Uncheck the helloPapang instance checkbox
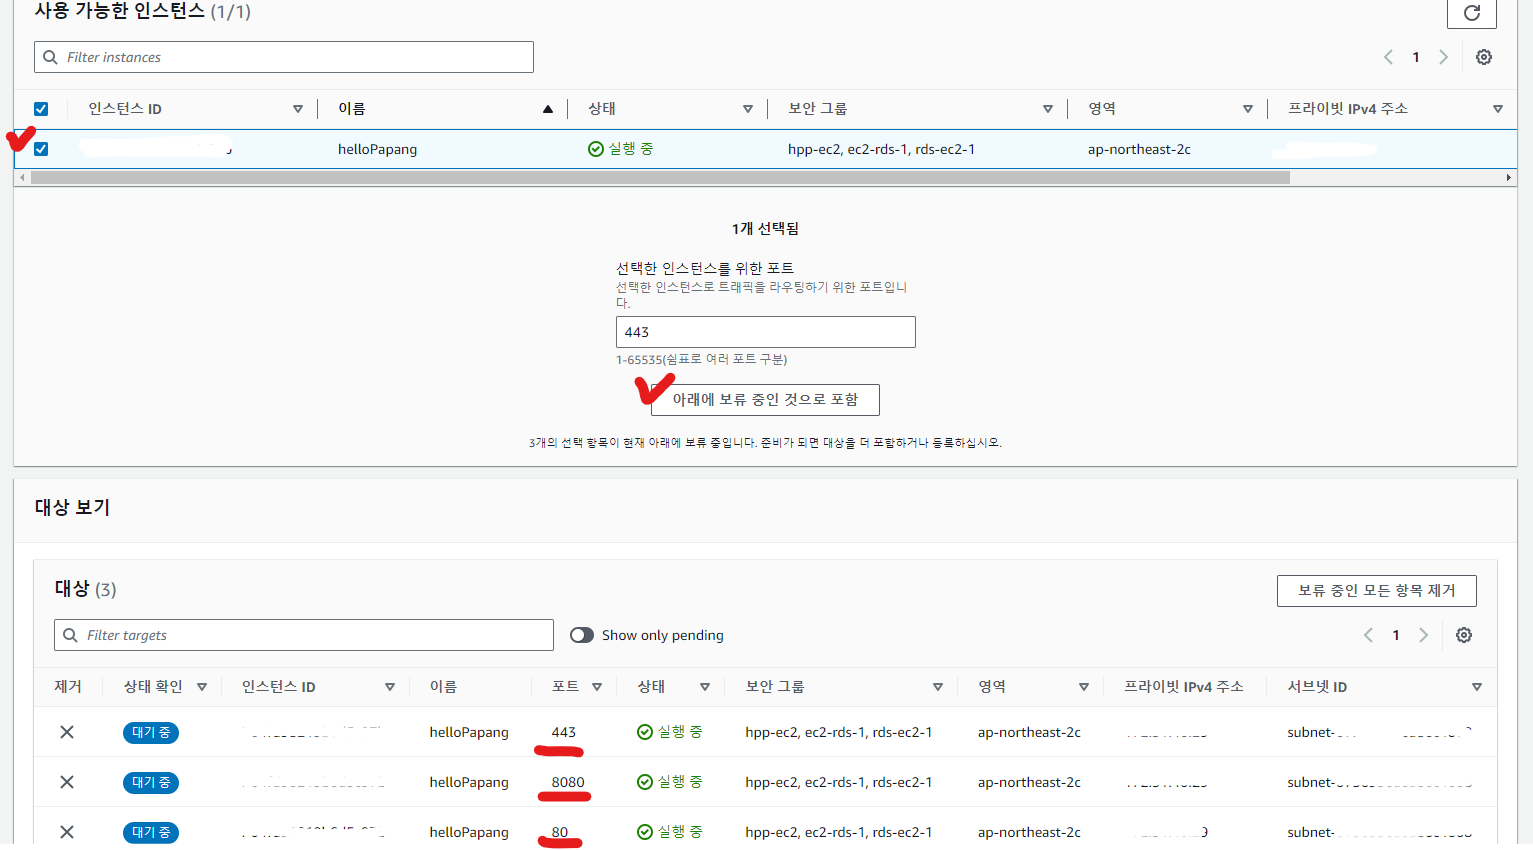The height and width of the screenshot is (850, 1533). click(41, 149)
